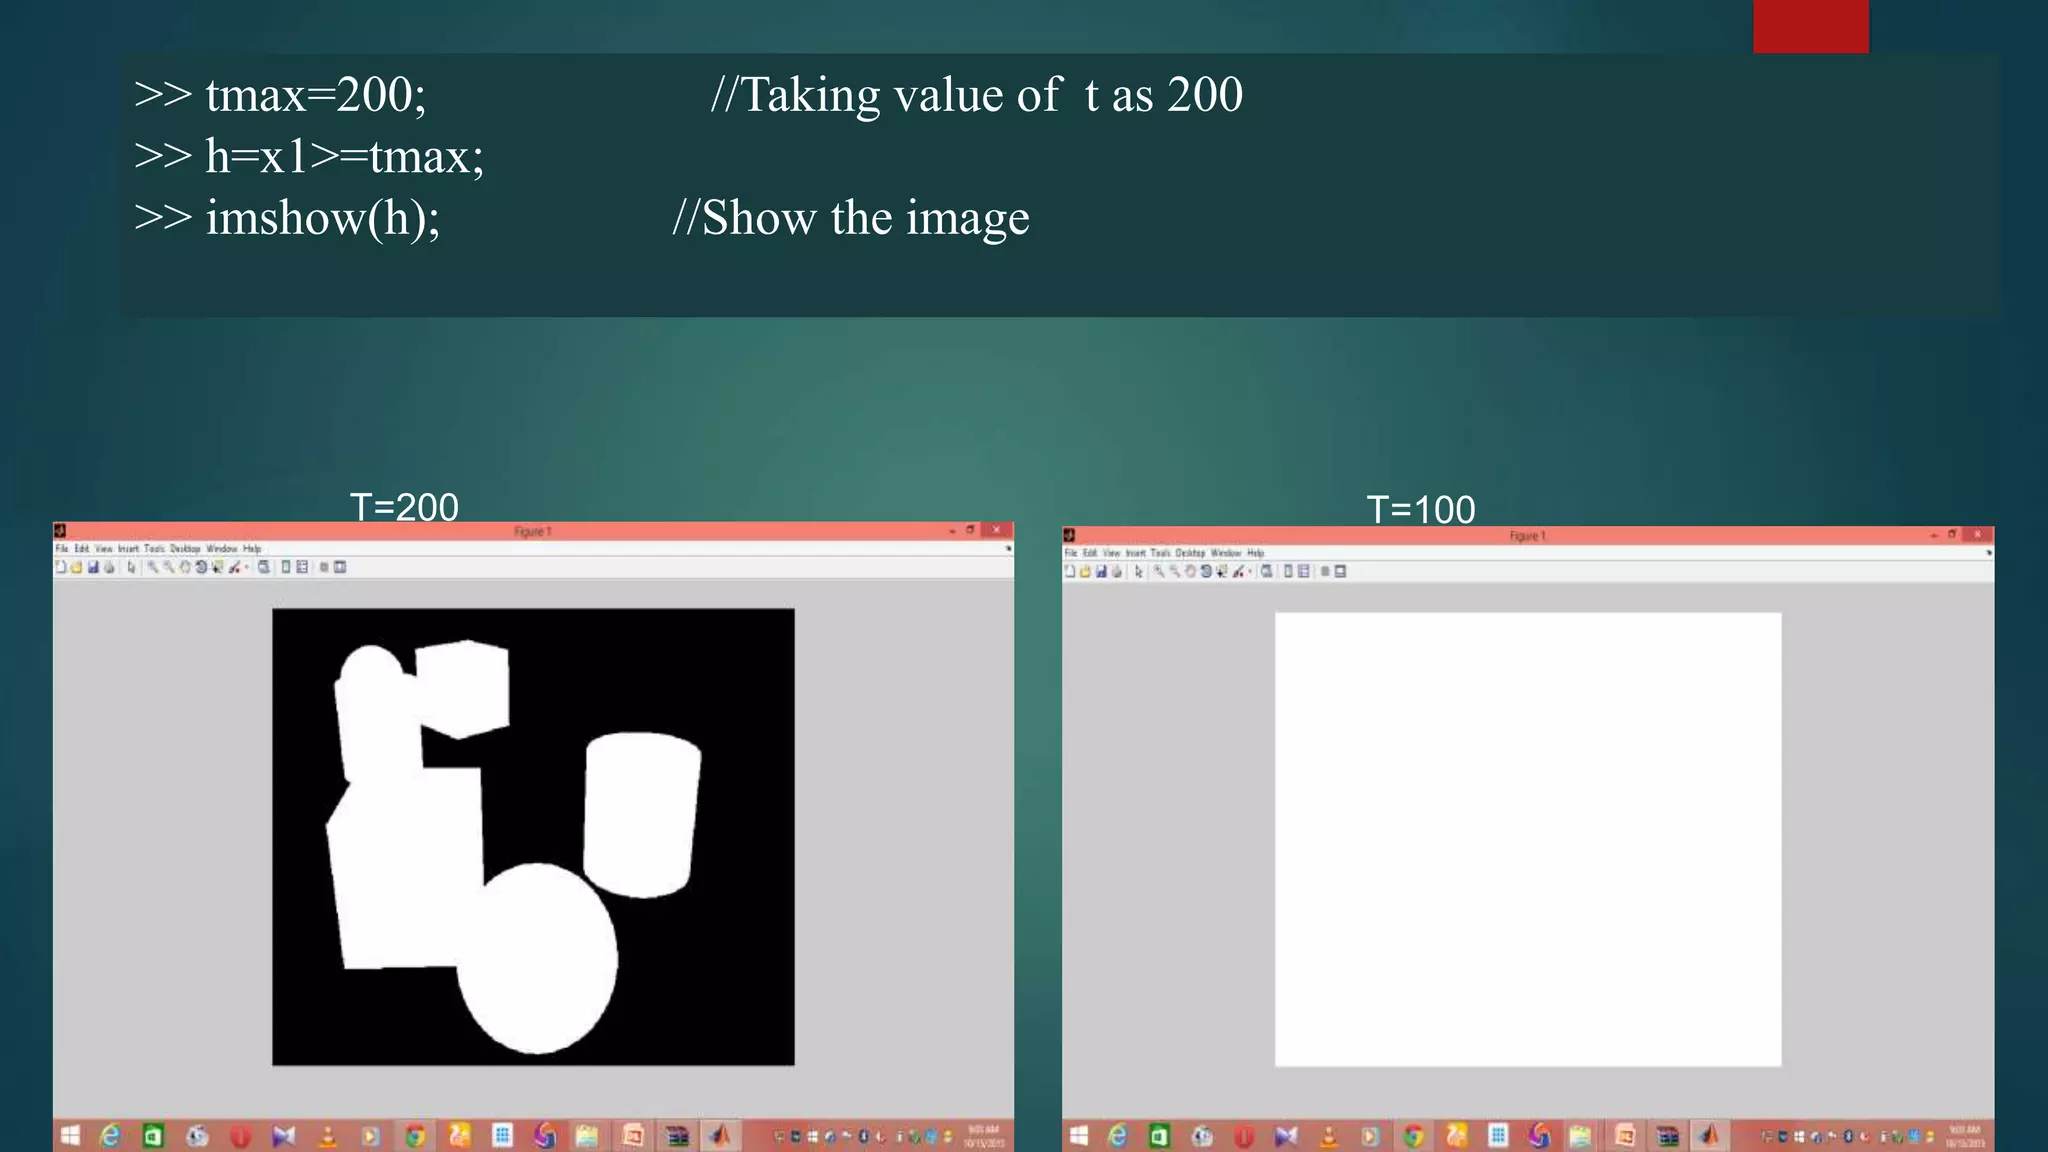The height and width of the screenshot is (1152, 2048).
Task: Click Print Figure icon in T=200 window
Action: 109,567
